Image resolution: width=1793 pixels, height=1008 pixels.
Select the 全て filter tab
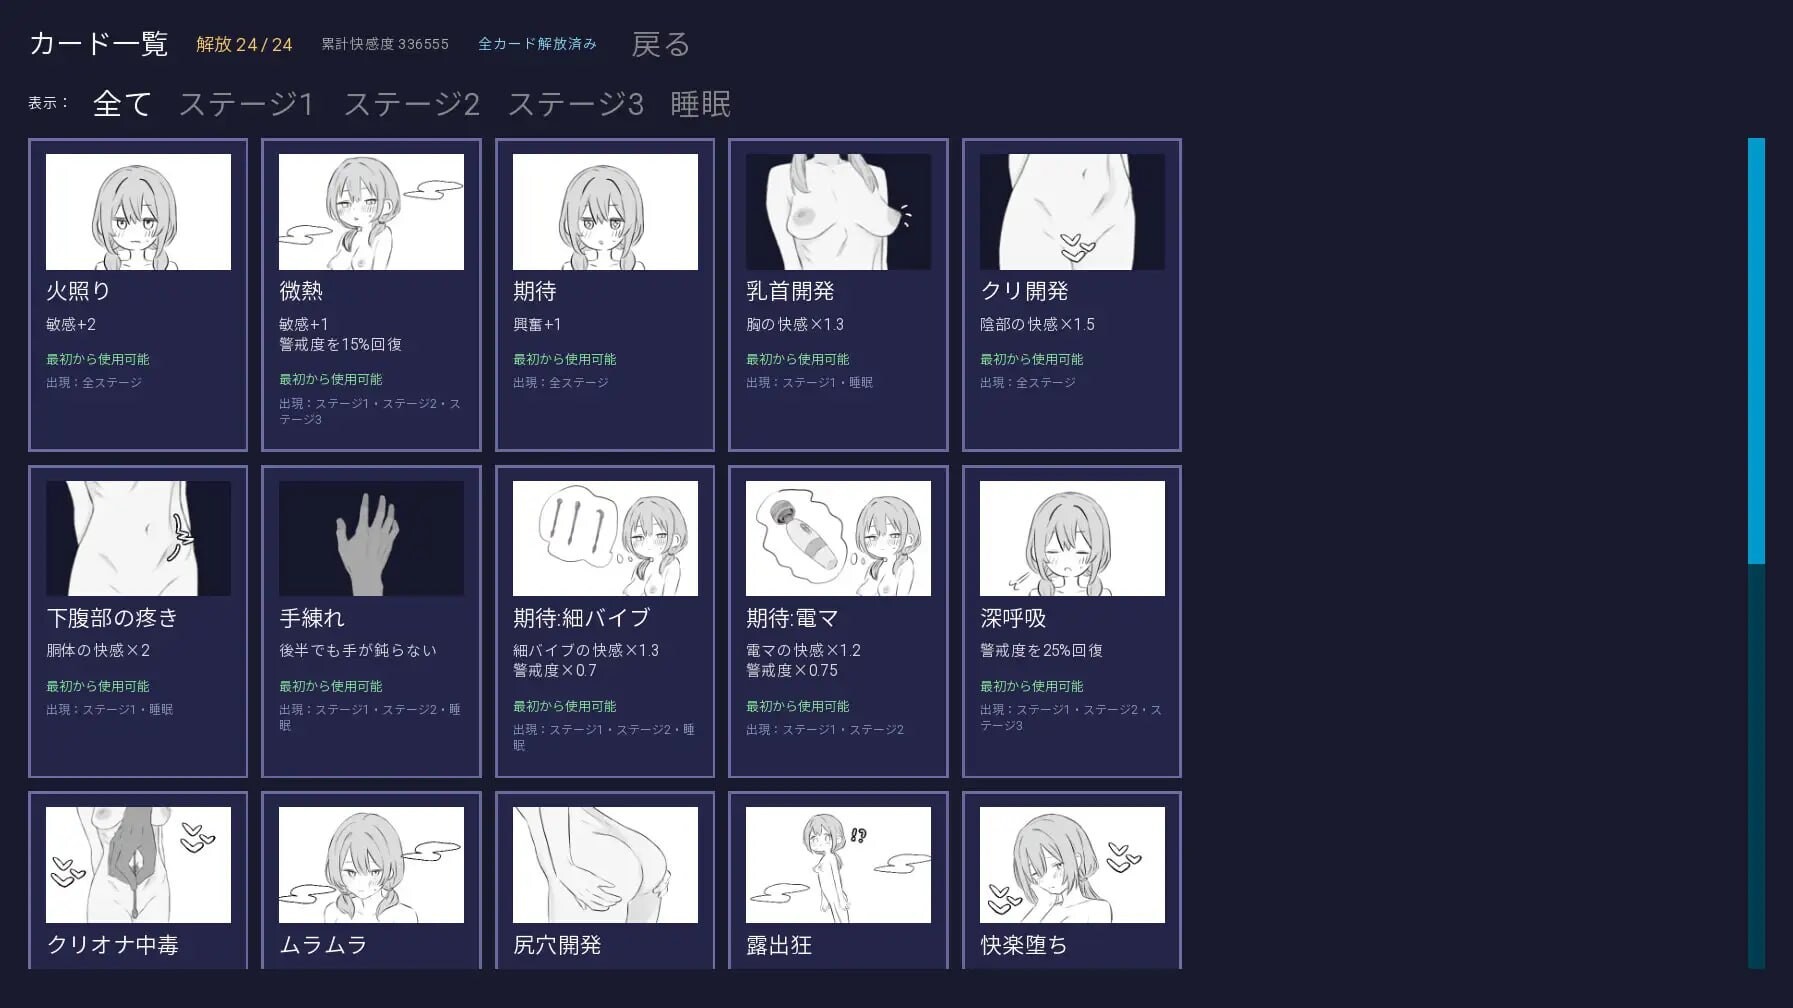(122, 104)
